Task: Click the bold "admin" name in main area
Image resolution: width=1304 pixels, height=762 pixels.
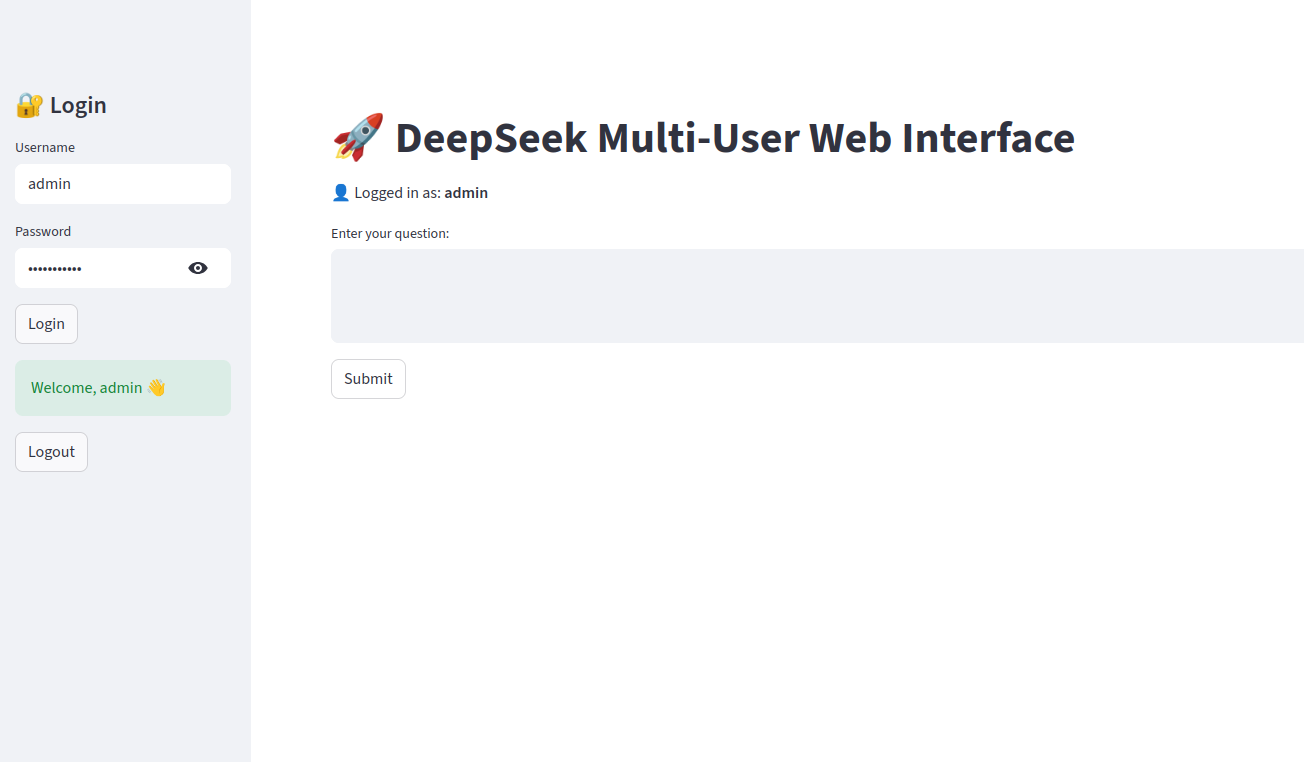Action: pyautogui.click(x=466, y=193)
